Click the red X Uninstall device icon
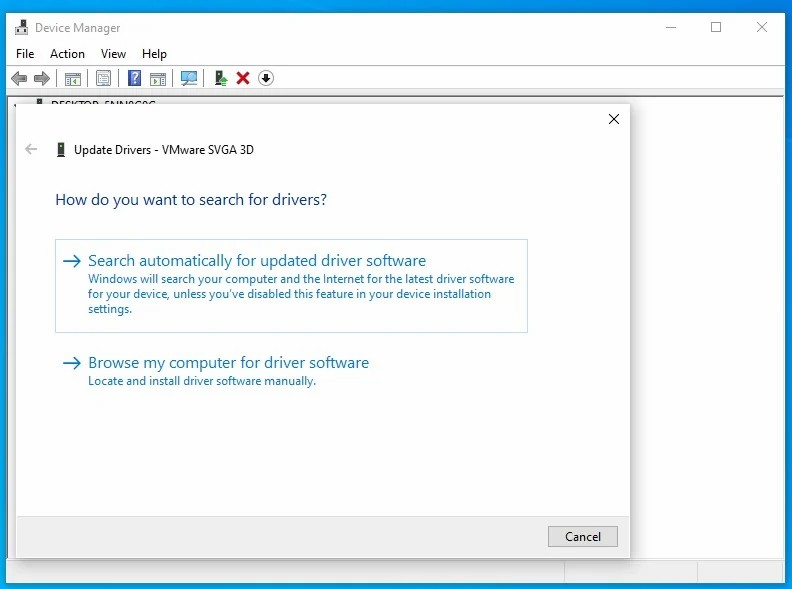 (243, 78)
